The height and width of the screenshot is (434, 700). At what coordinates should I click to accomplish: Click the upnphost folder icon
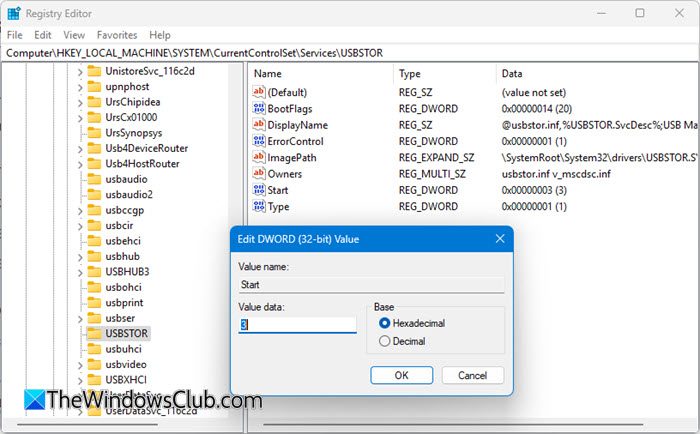click(x=94, y=87)
